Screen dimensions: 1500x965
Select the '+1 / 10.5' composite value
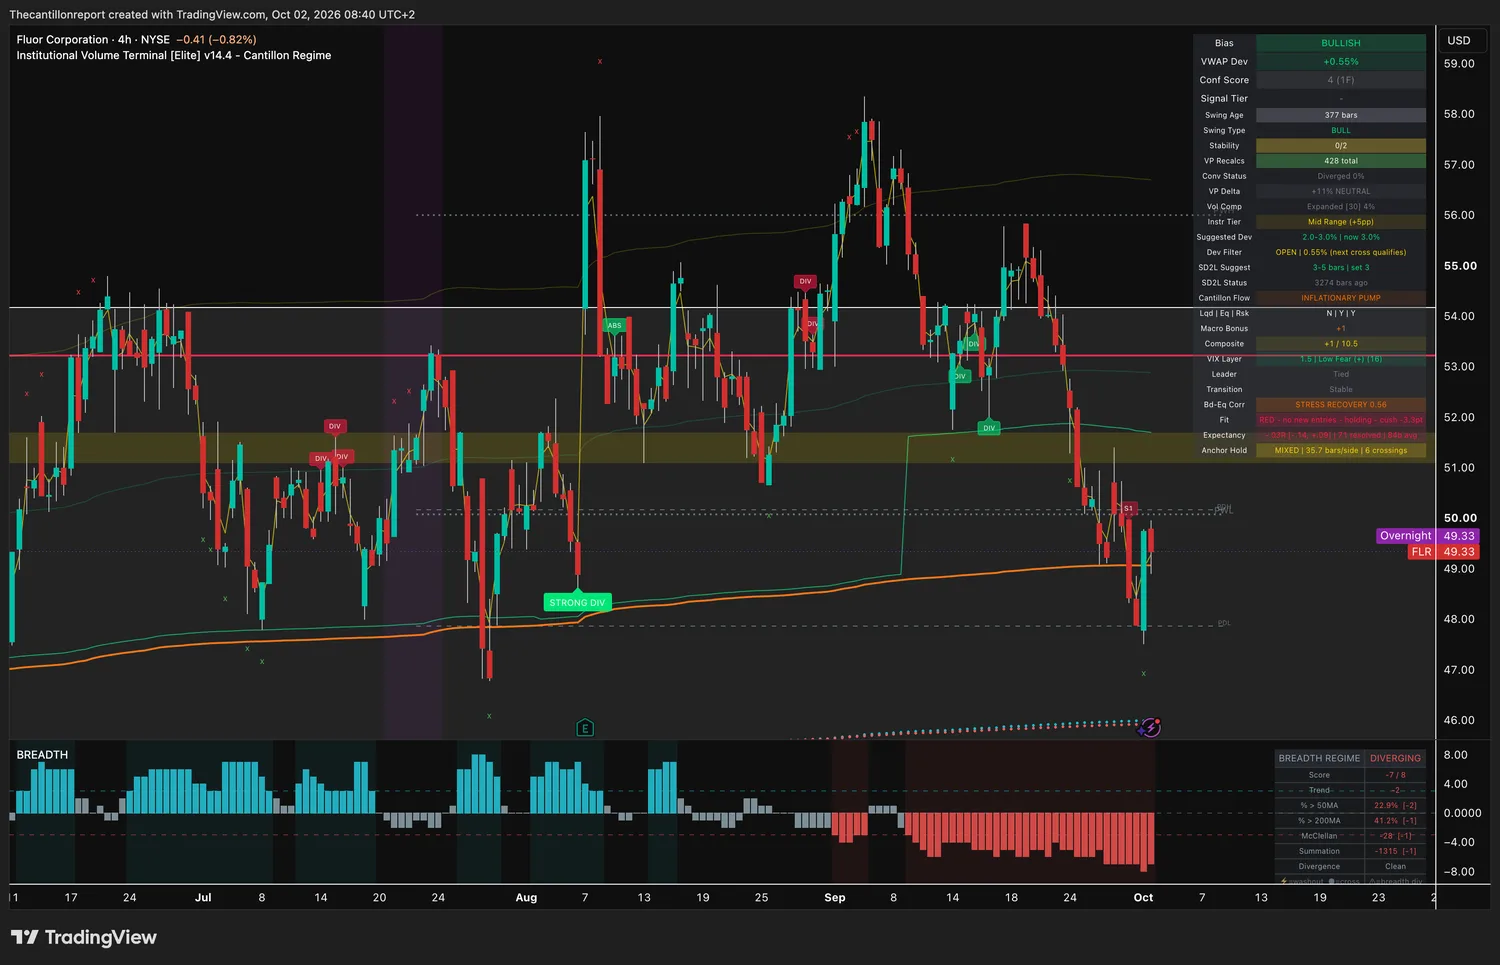(x=1341, y=344)
